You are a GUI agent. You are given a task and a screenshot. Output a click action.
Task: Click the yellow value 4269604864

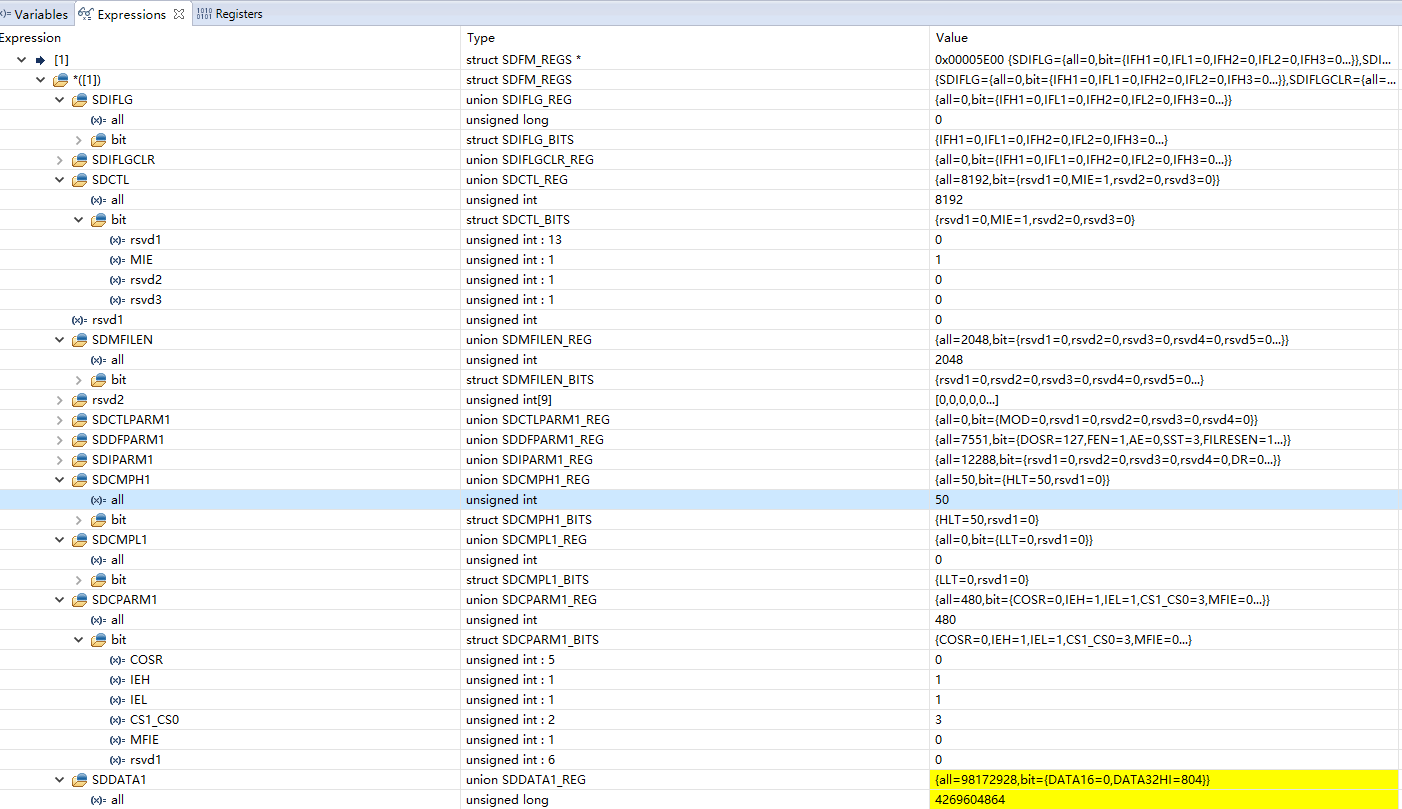[x=970, y=800]
